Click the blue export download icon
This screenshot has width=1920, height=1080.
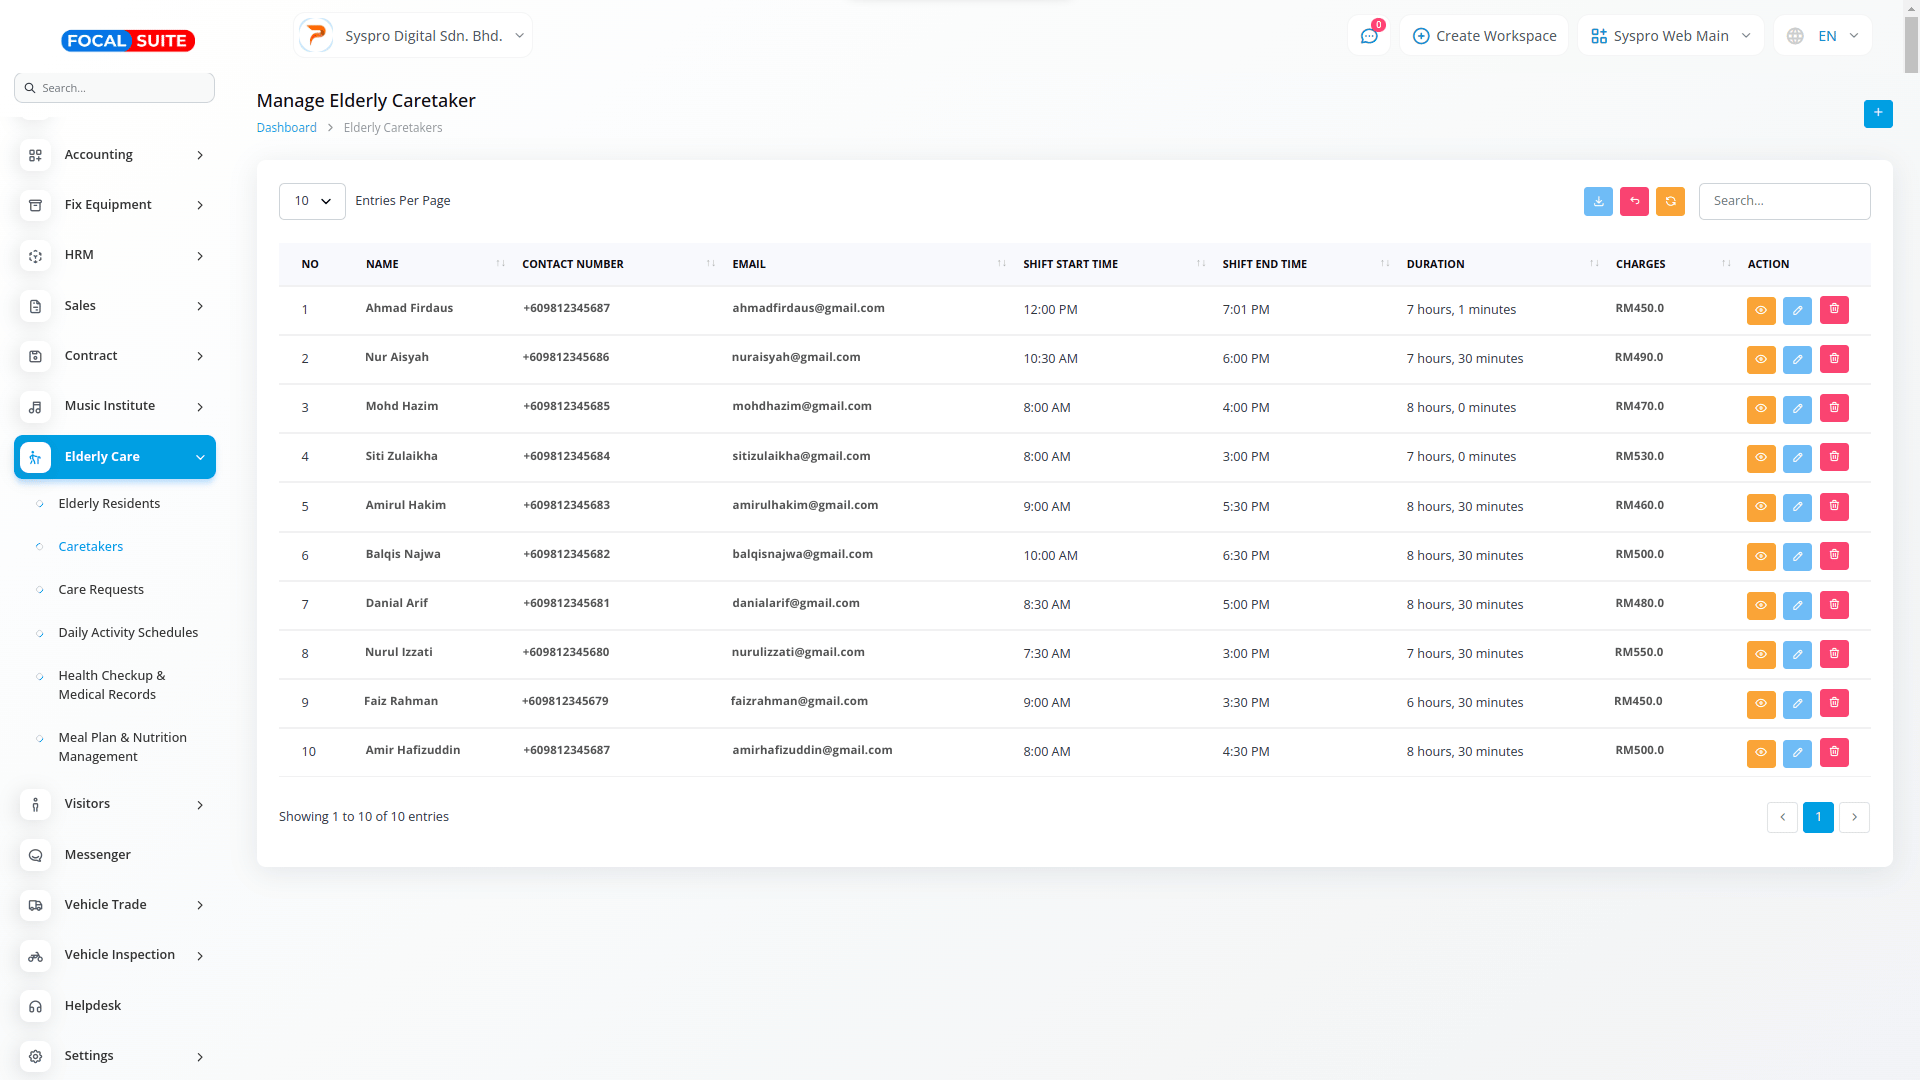tap(1598, 201)
